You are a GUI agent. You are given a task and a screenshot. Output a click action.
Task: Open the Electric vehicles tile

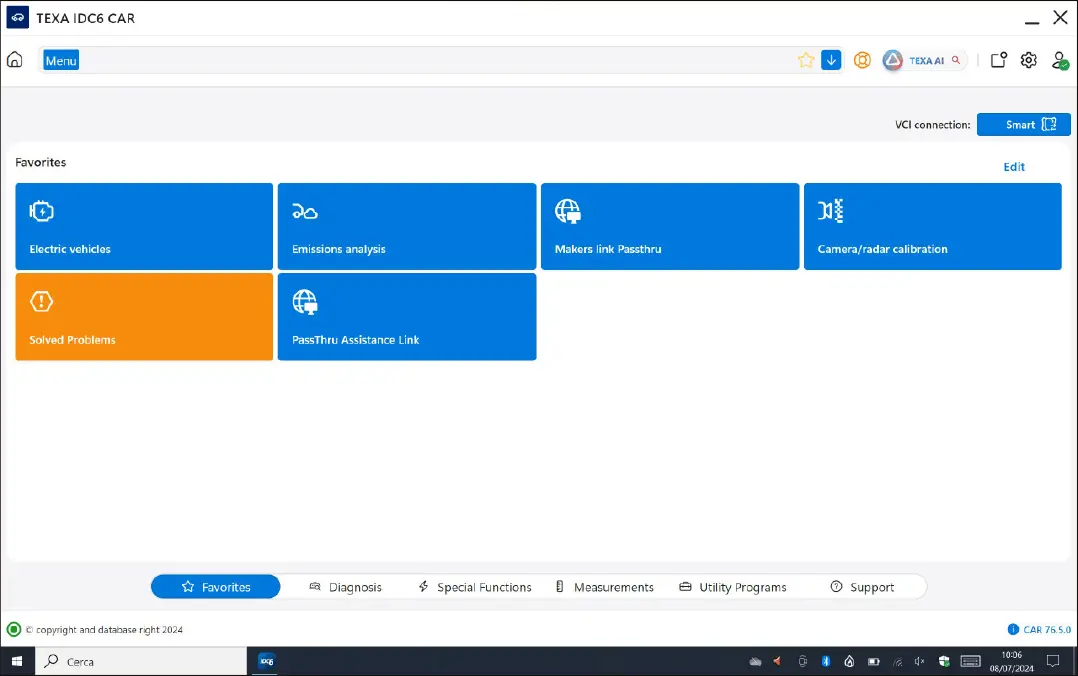click(144, 226)
